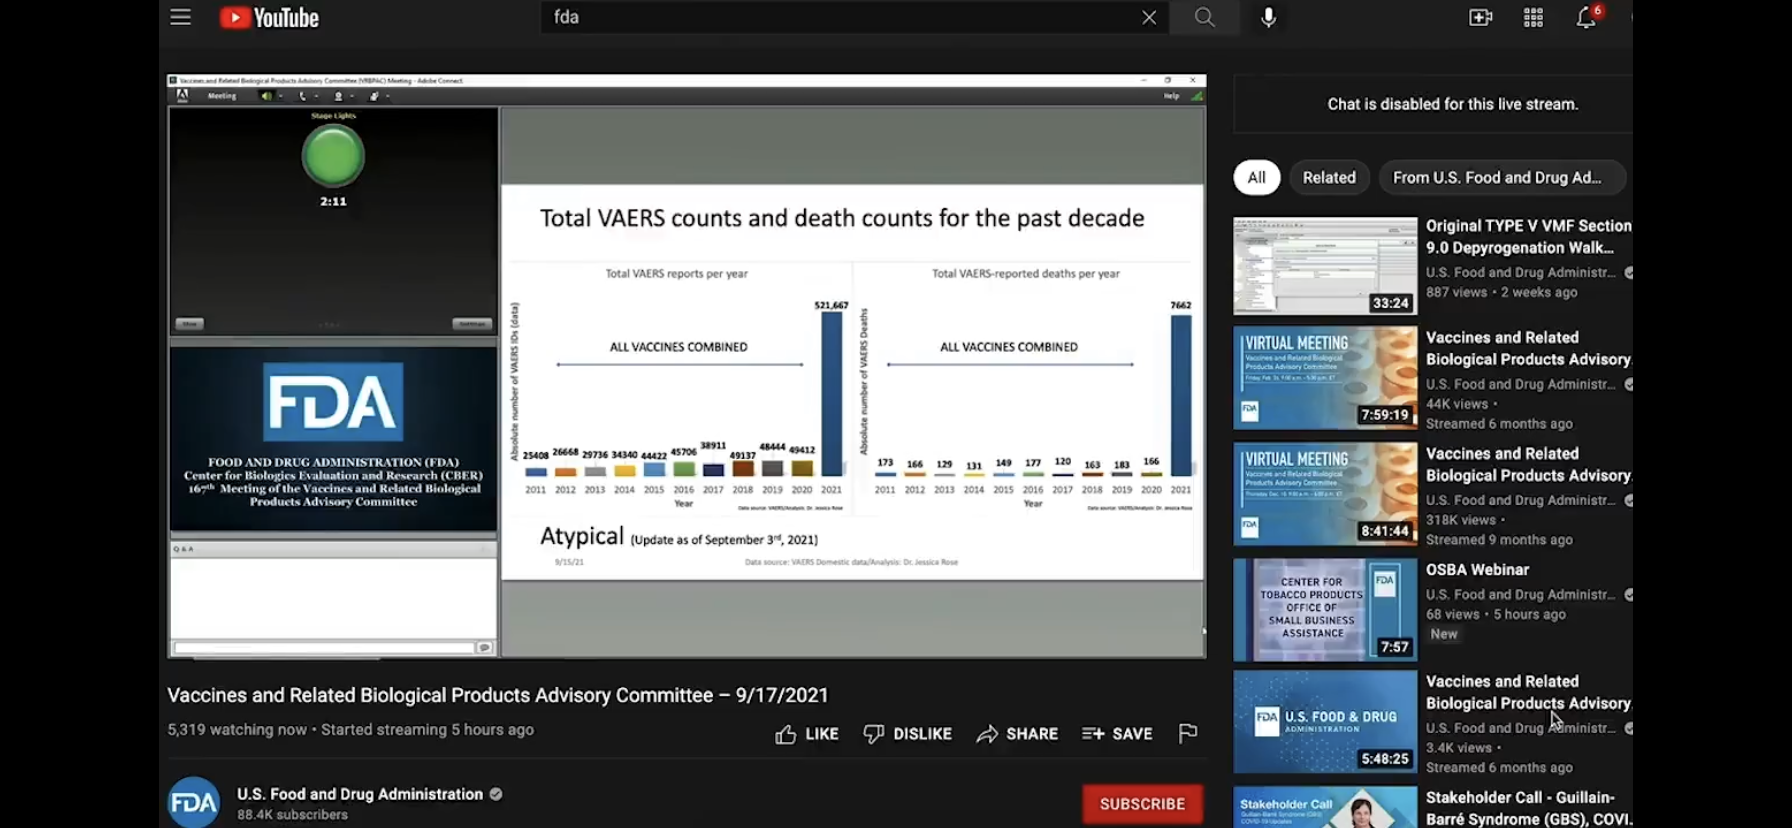Viewport: 1792px width, 828px height.
Task: Save the video to a playlist
Action: [x=1117, y=734]
